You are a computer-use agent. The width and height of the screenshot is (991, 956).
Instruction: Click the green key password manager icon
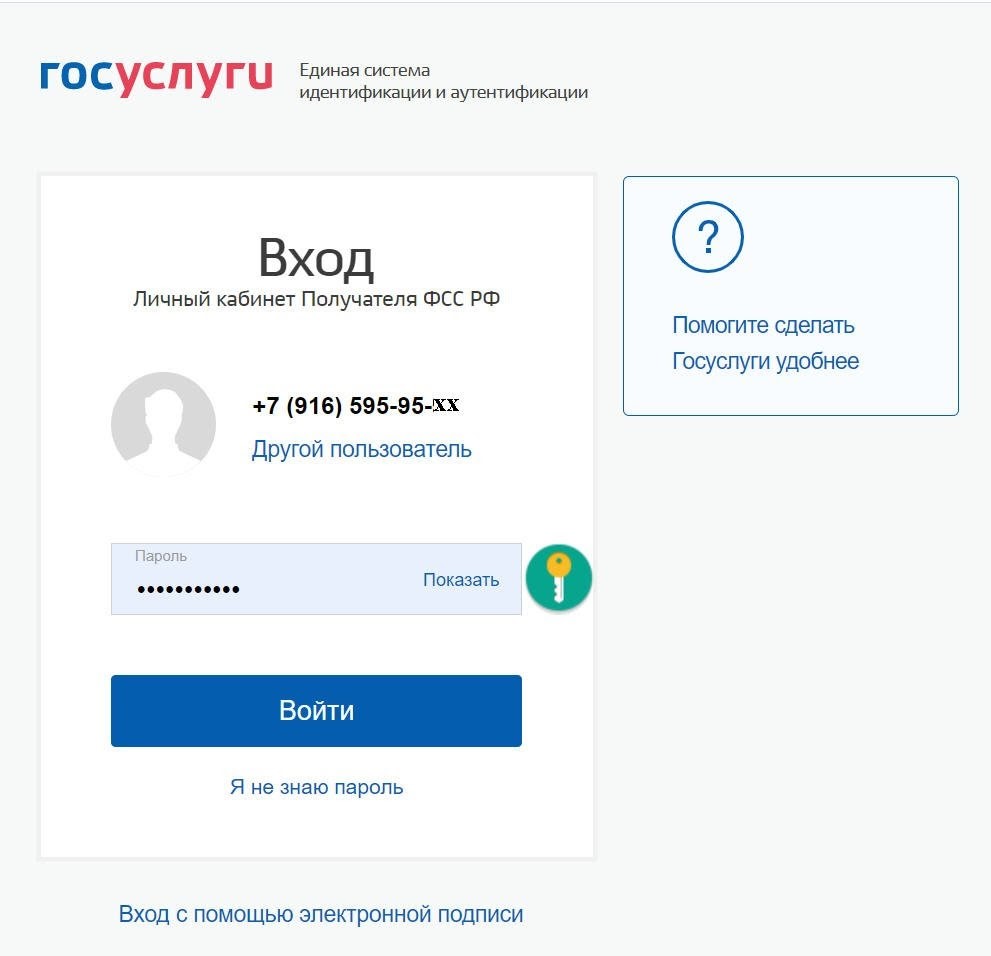coord(559,578)
